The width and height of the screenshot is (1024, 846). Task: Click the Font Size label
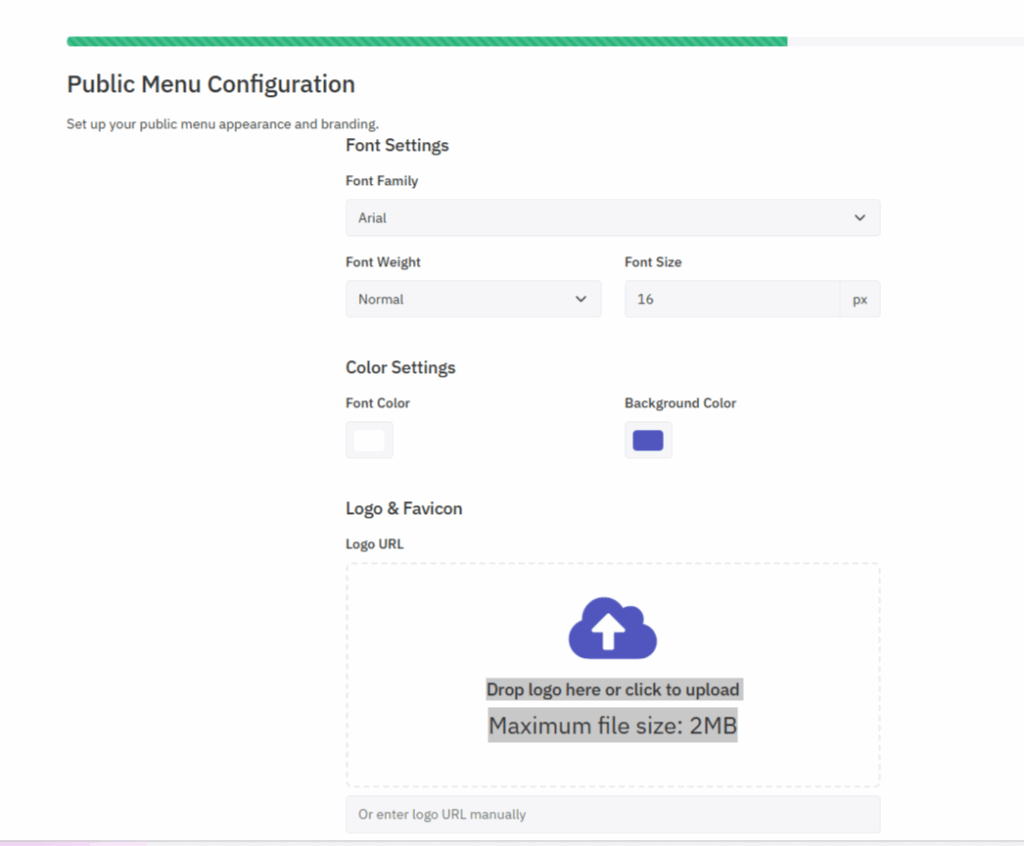[653, 262]
